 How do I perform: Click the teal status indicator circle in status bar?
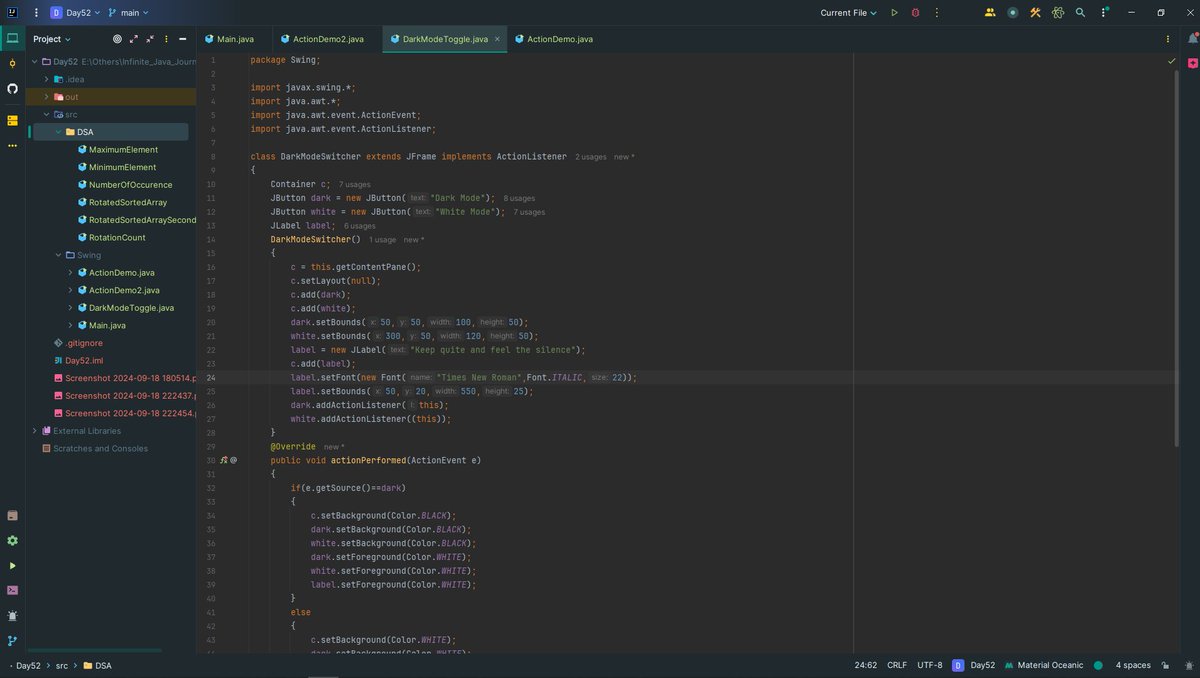pos(1098,665)
